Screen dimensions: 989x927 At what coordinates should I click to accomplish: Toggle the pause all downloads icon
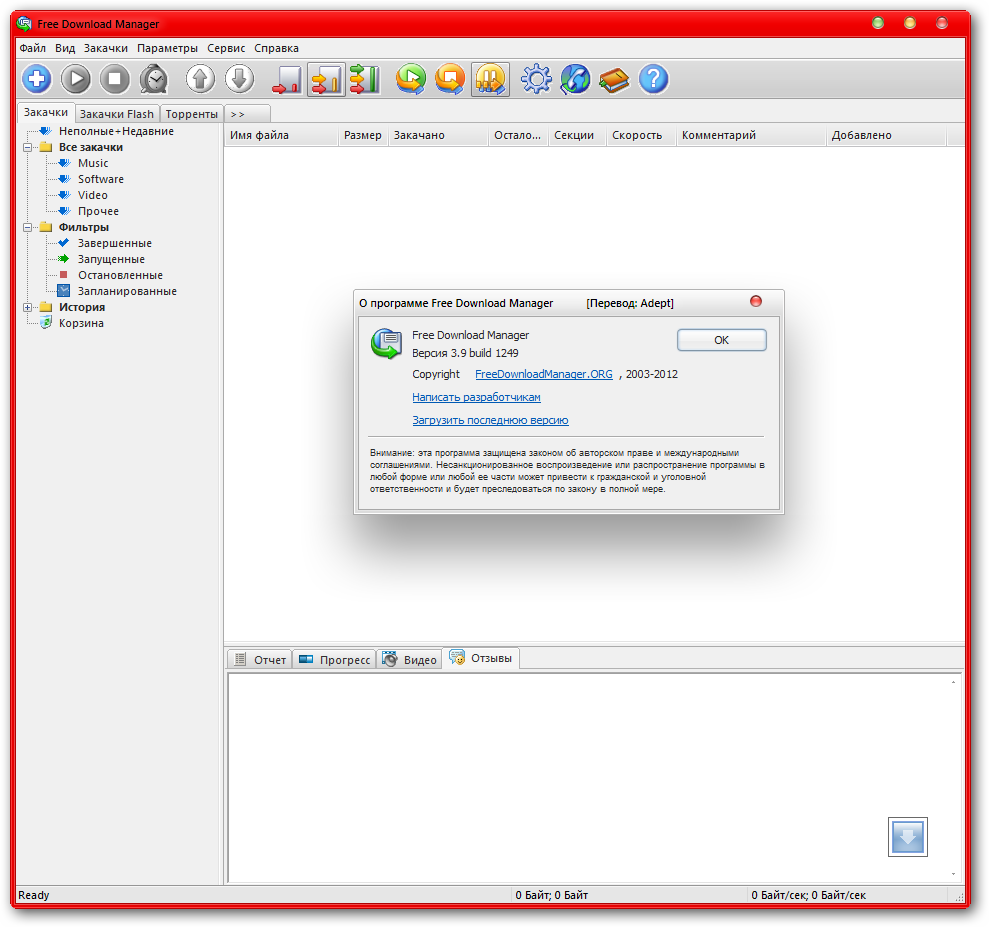(x=490, y=79)
